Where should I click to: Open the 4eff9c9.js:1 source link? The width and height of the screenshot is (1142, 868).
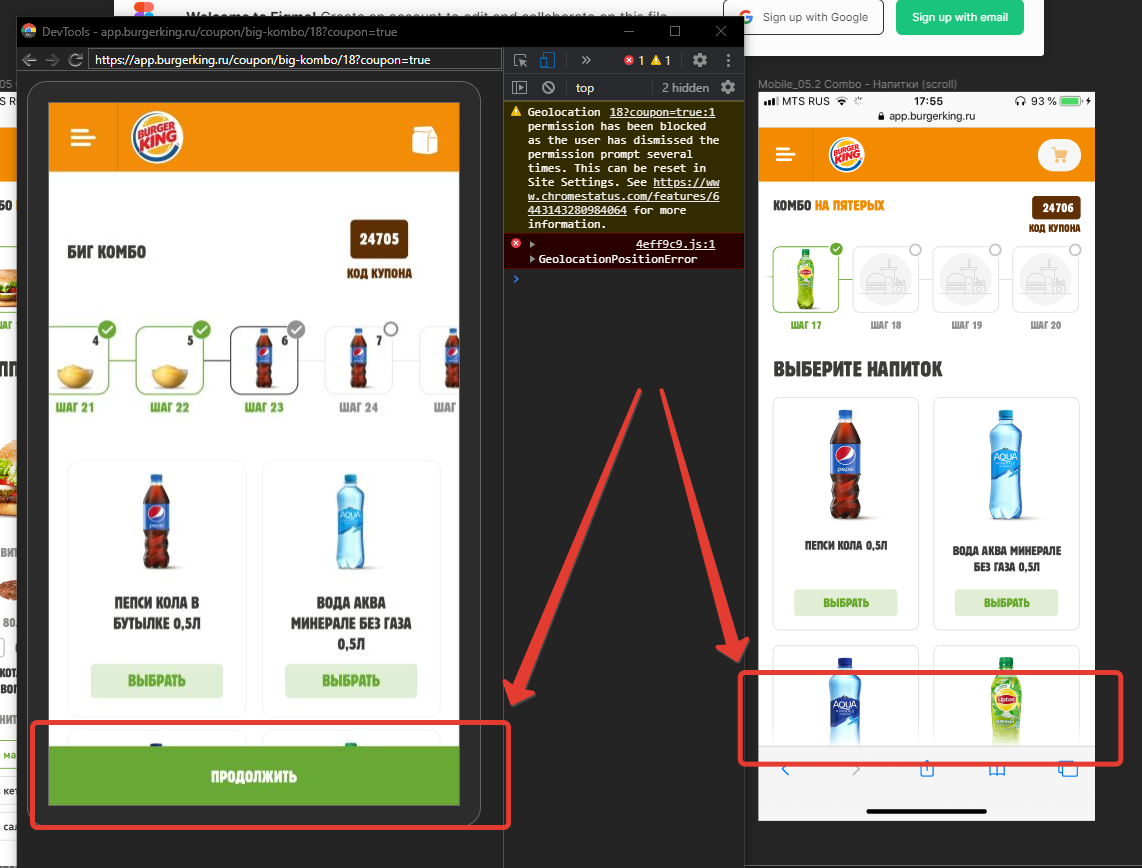pos(675,244)
